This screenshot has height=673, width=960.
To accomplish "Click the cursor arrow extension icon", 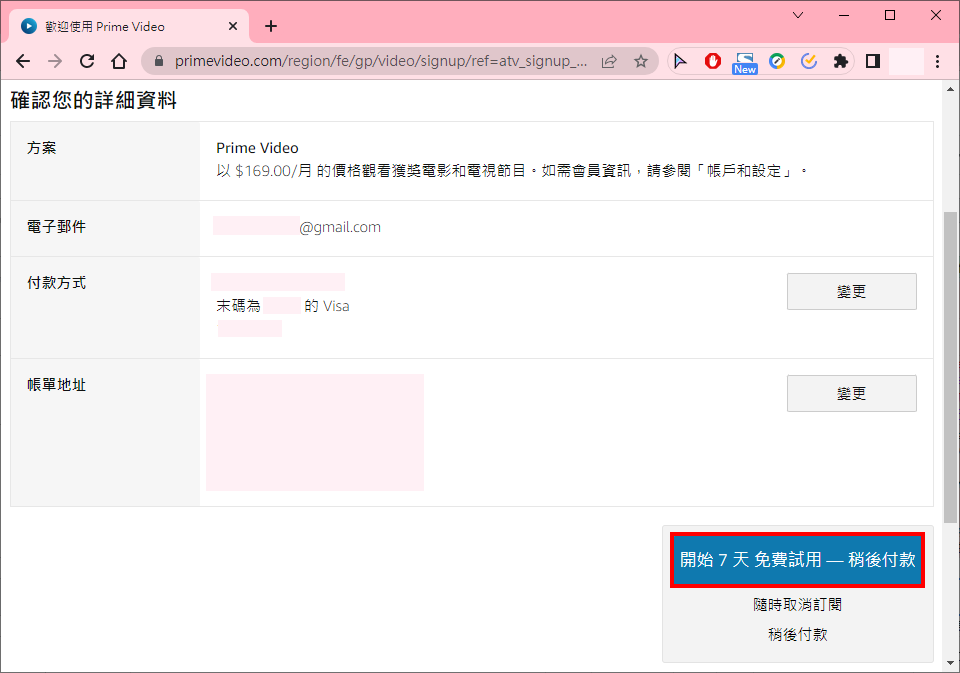I will tap(680, 61).
